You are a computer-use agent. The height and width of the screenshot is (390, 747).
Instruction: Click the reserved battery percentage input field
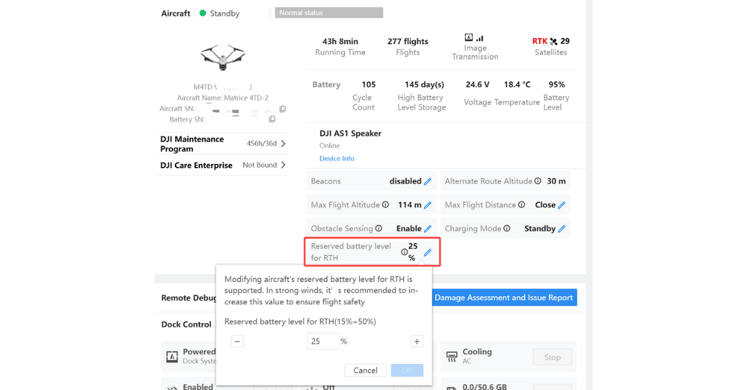click(323, 341)
